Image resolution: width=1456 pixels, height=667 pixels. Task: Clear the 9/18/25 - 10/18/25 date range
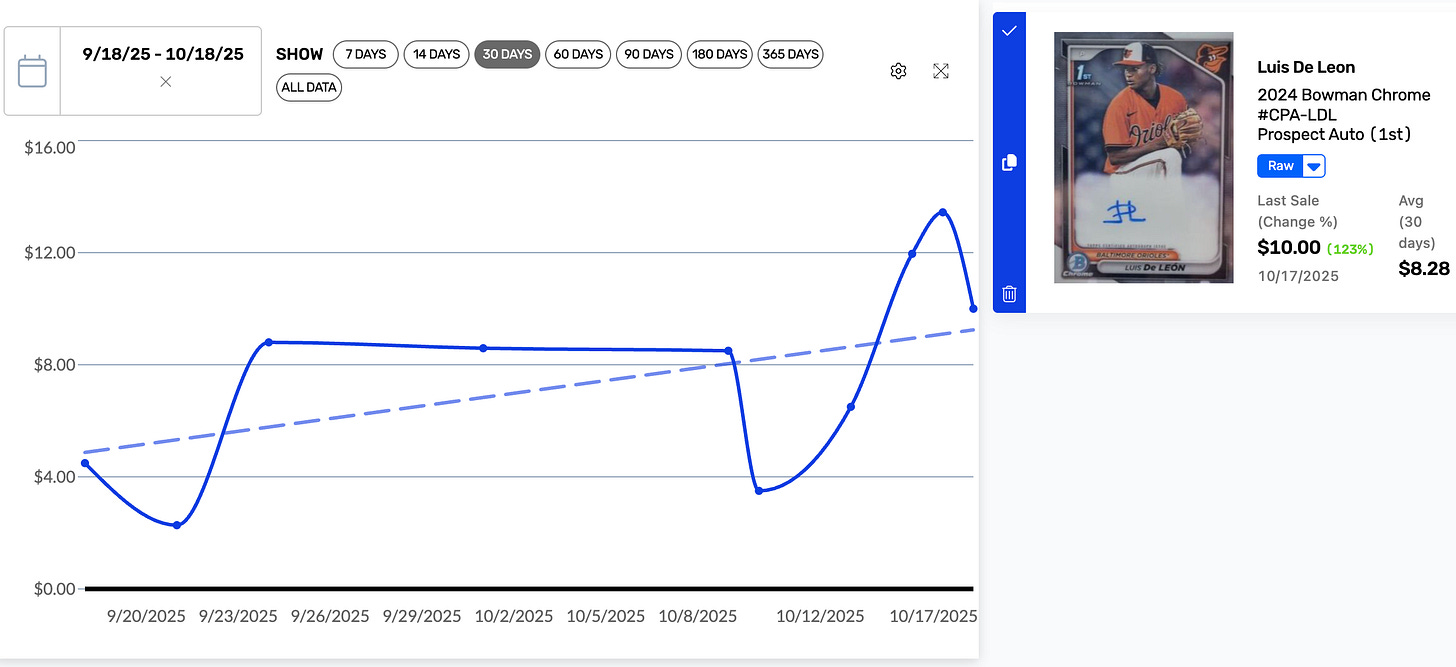166,82
